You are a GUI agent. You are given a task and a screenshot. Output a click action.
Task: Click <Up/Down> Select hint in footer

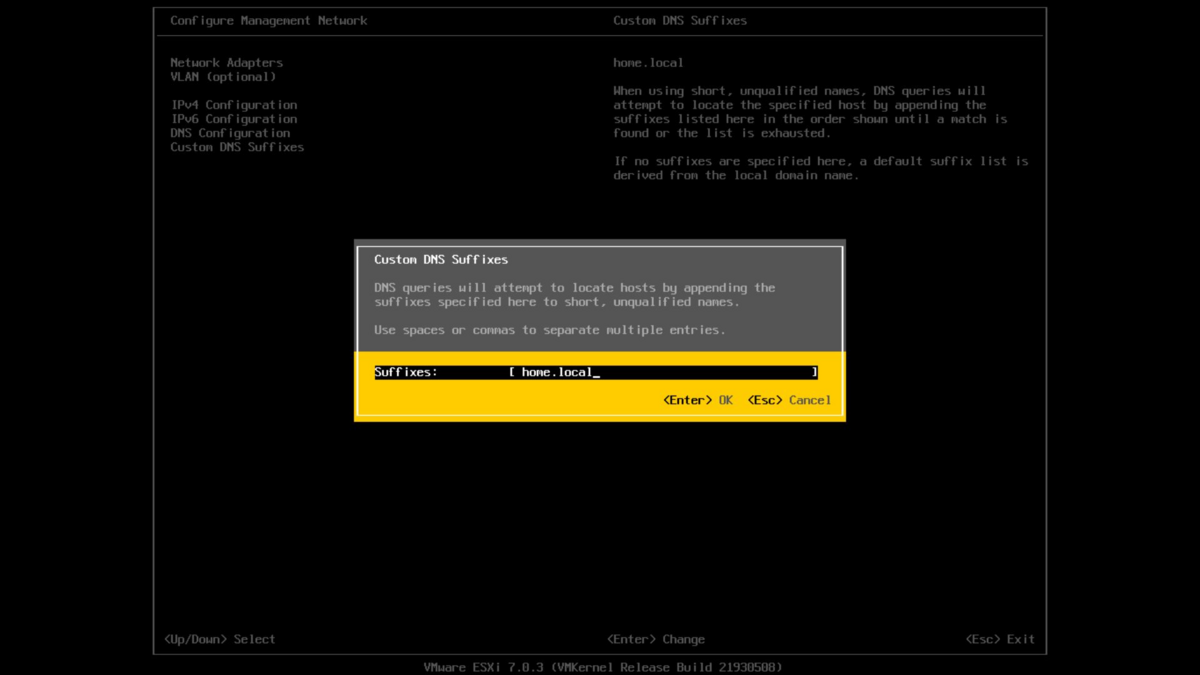[219, 639]
